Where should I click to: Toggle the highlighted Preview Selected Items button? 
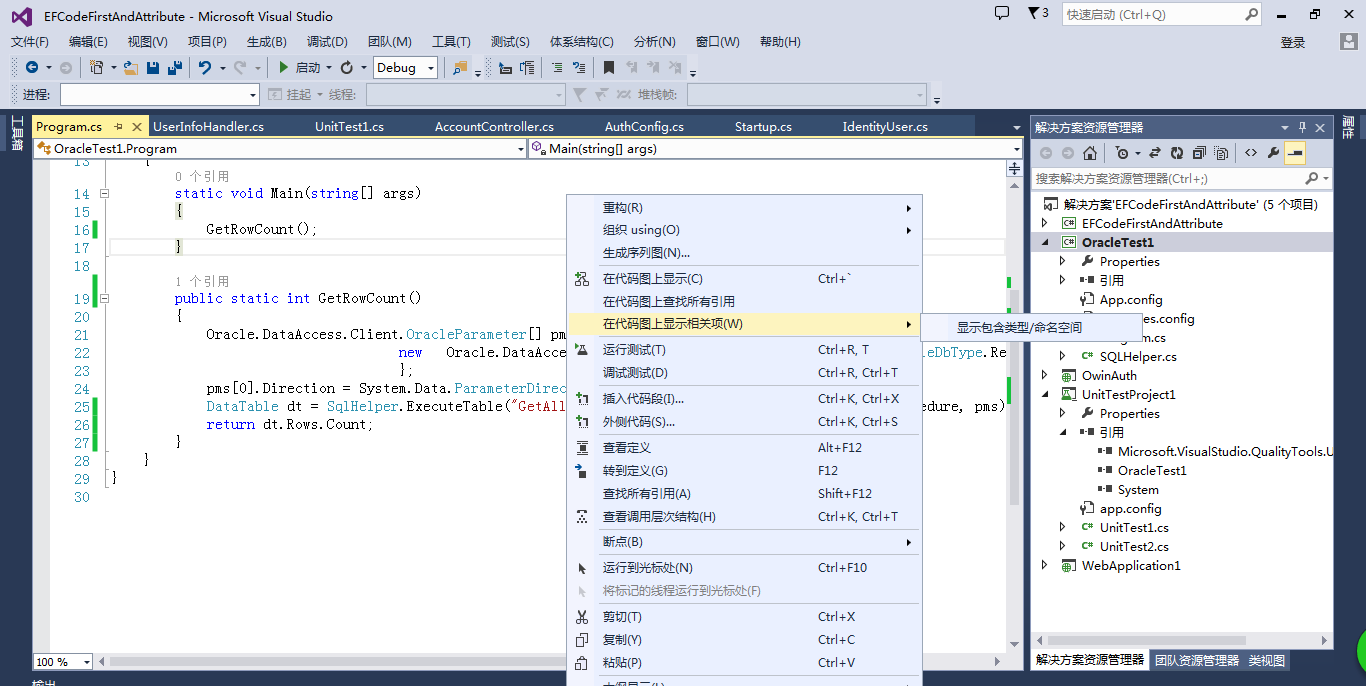click(1295, 153)
